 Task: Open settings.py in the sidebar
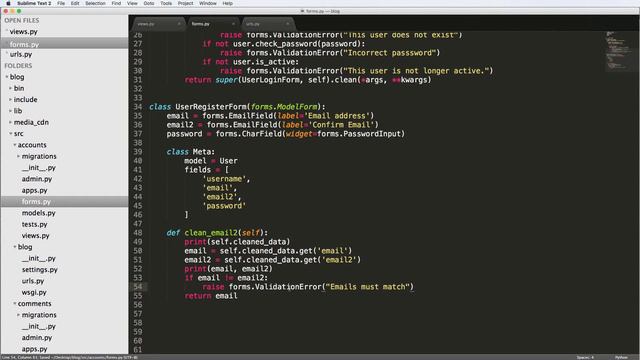click(40, 270)
